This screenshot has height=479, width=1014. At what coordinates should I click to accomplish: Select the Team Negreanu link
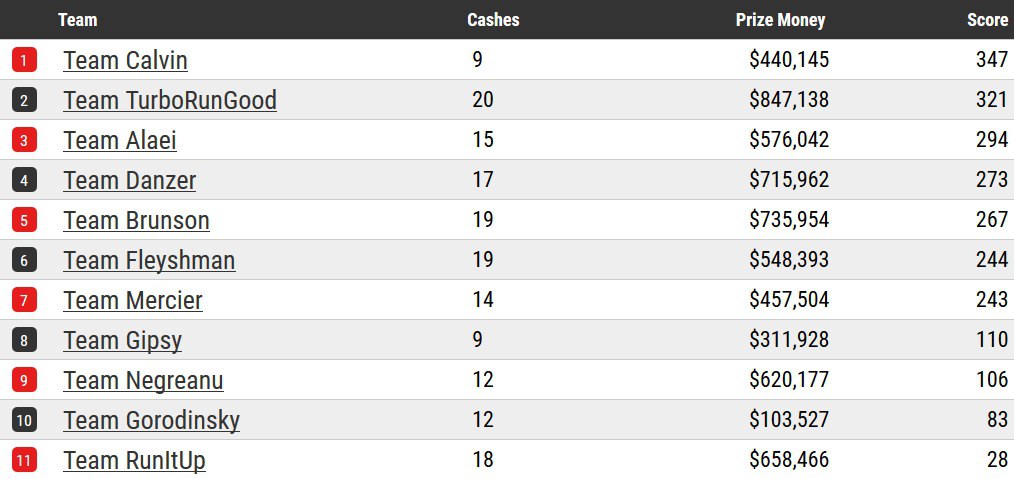point(143,380)
